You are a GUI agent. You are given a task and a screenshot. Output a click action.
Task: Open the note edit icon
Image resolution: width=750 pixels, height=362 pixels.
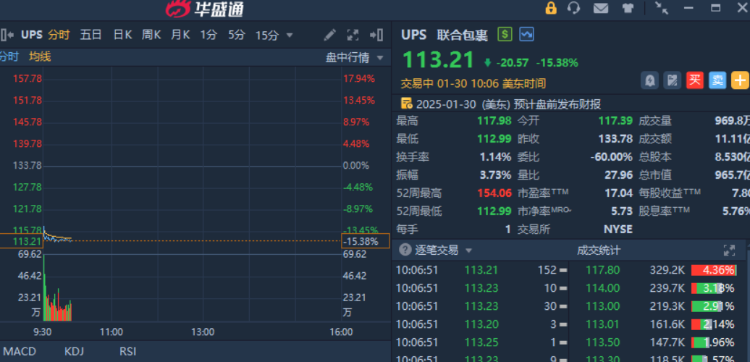pos(672,80)
